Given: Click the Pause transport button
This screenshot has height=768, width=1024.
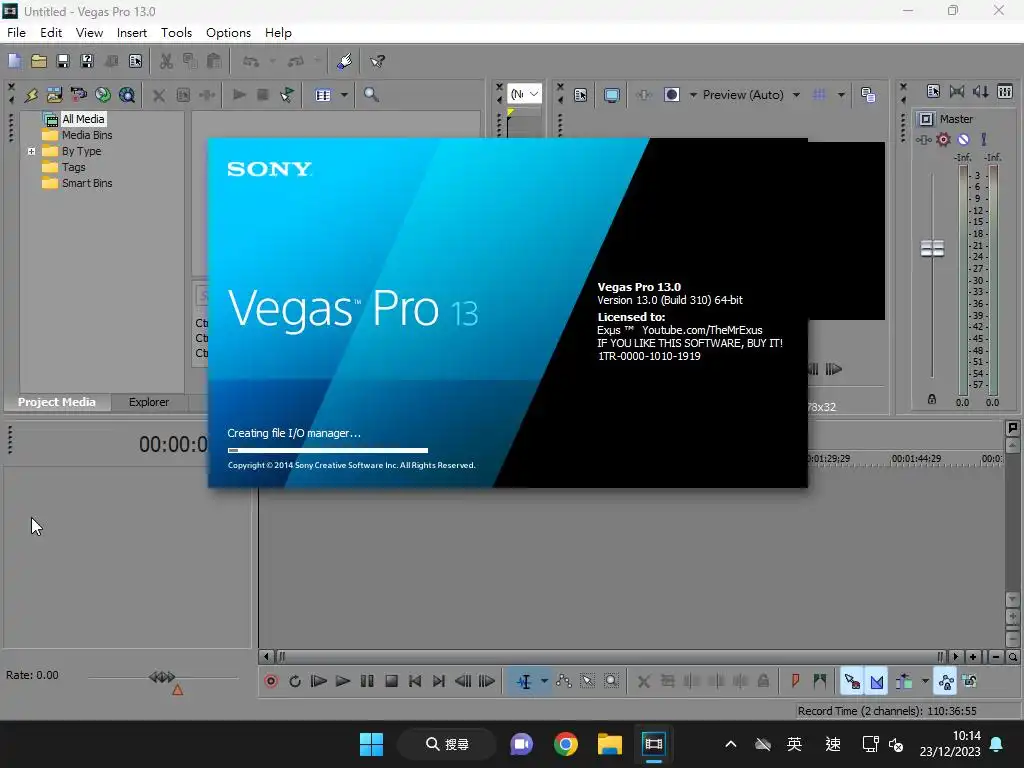Looking at the screenshot, I should [367, 681].
